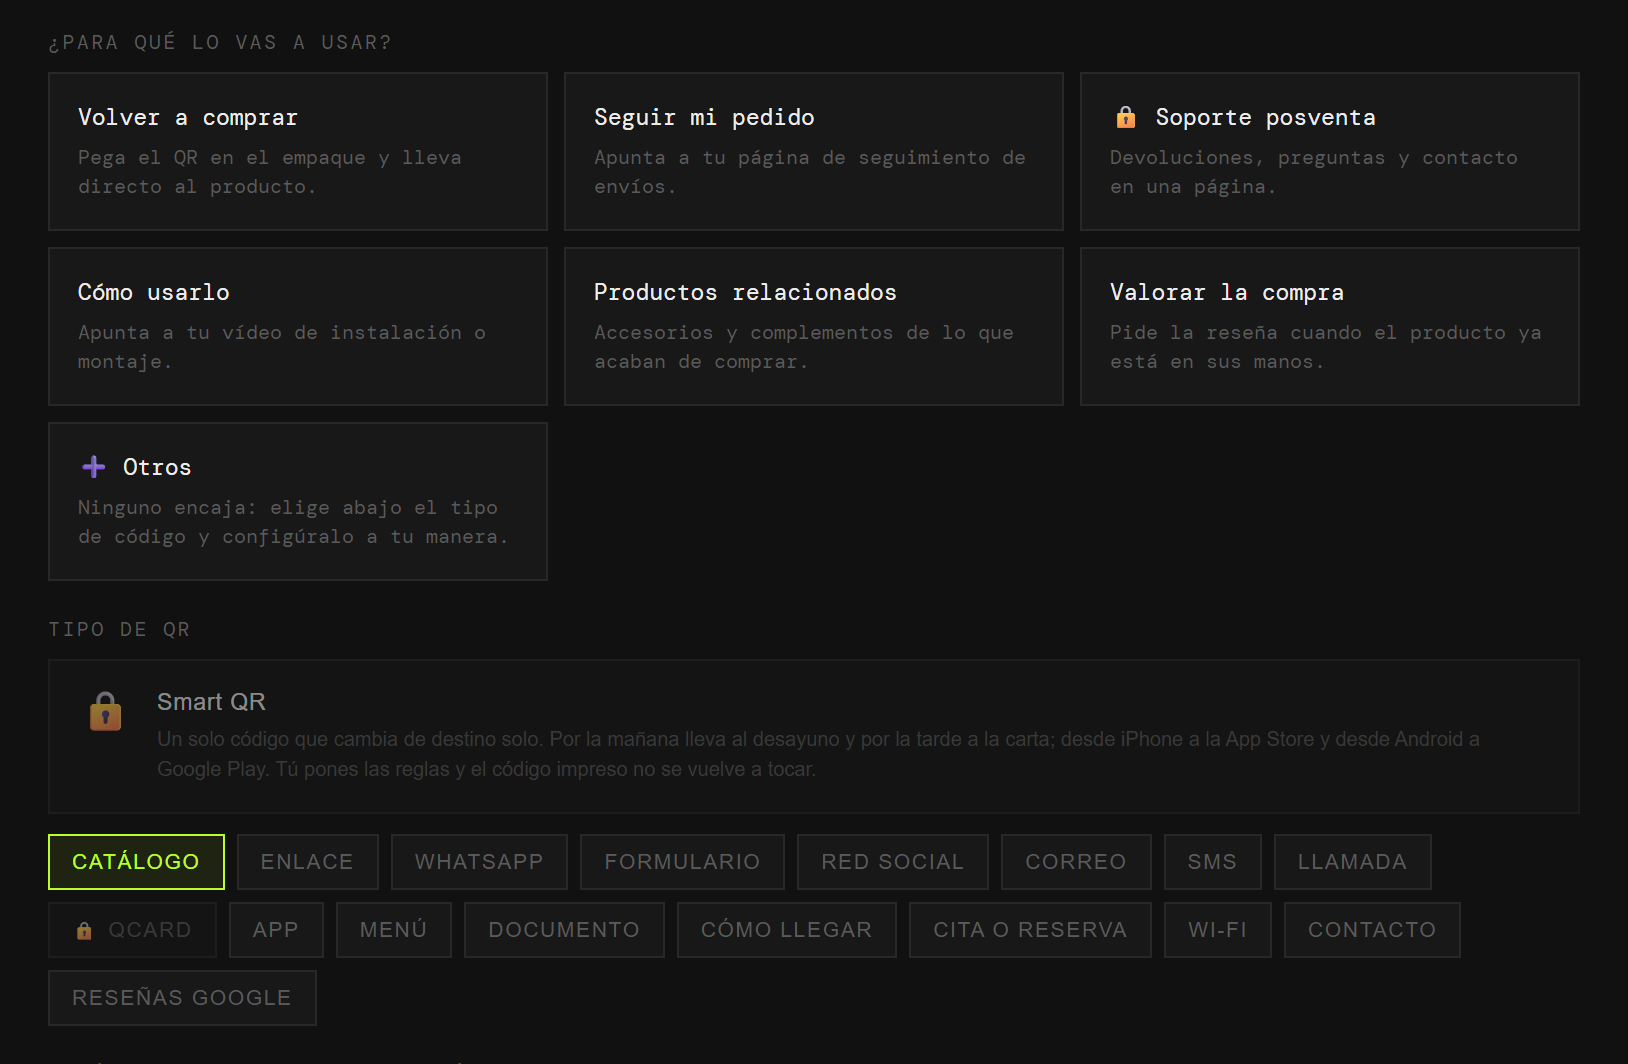The image size is (1628, 1064).
Task: Choose the WI-FI QR type
Action: (1218, 930)
